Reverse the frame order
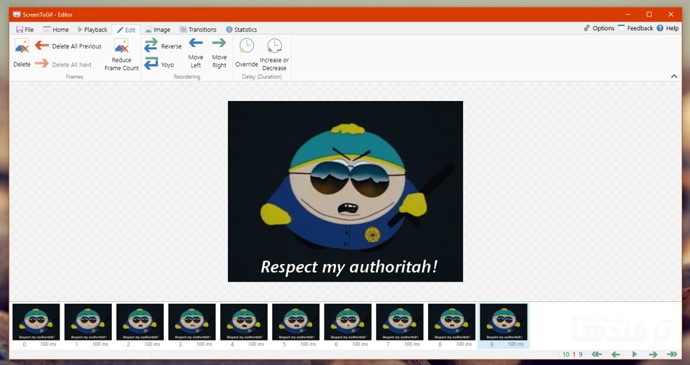Image resolution: width=690 pixels, height=365 pixels. pos(163,46)
